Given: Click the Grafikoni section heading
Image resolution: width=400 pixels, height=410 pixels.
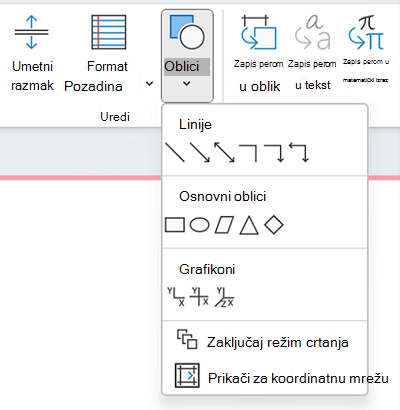Looking at the screenshot, I should (207, 269).
